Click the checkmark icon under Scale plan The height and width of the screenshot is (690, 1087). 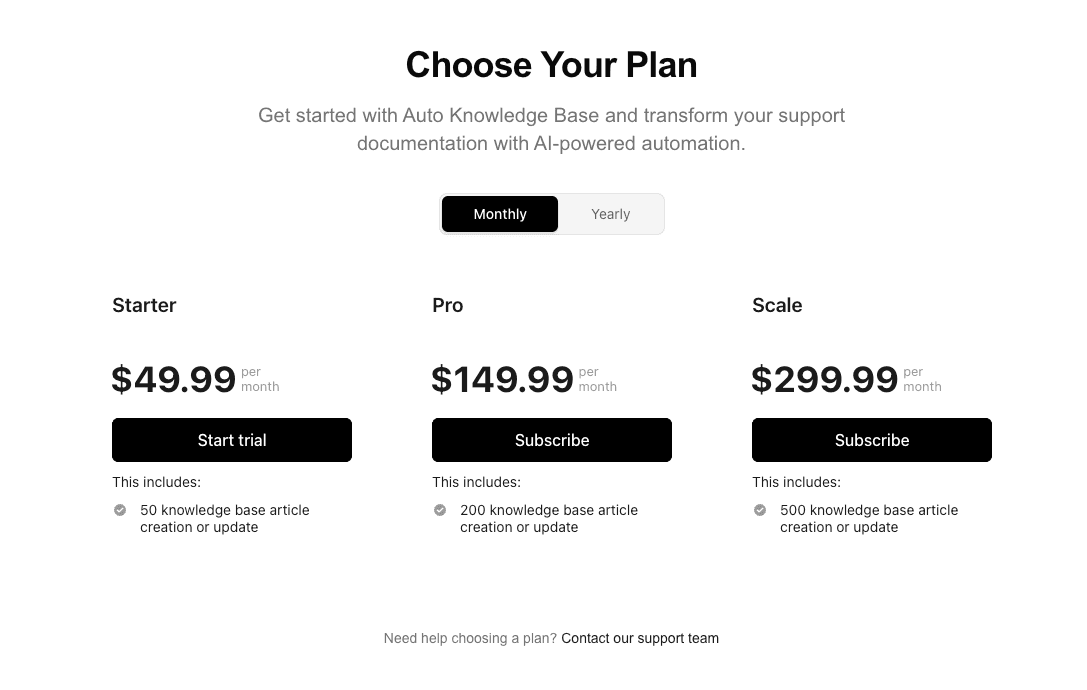pos(759,510)
